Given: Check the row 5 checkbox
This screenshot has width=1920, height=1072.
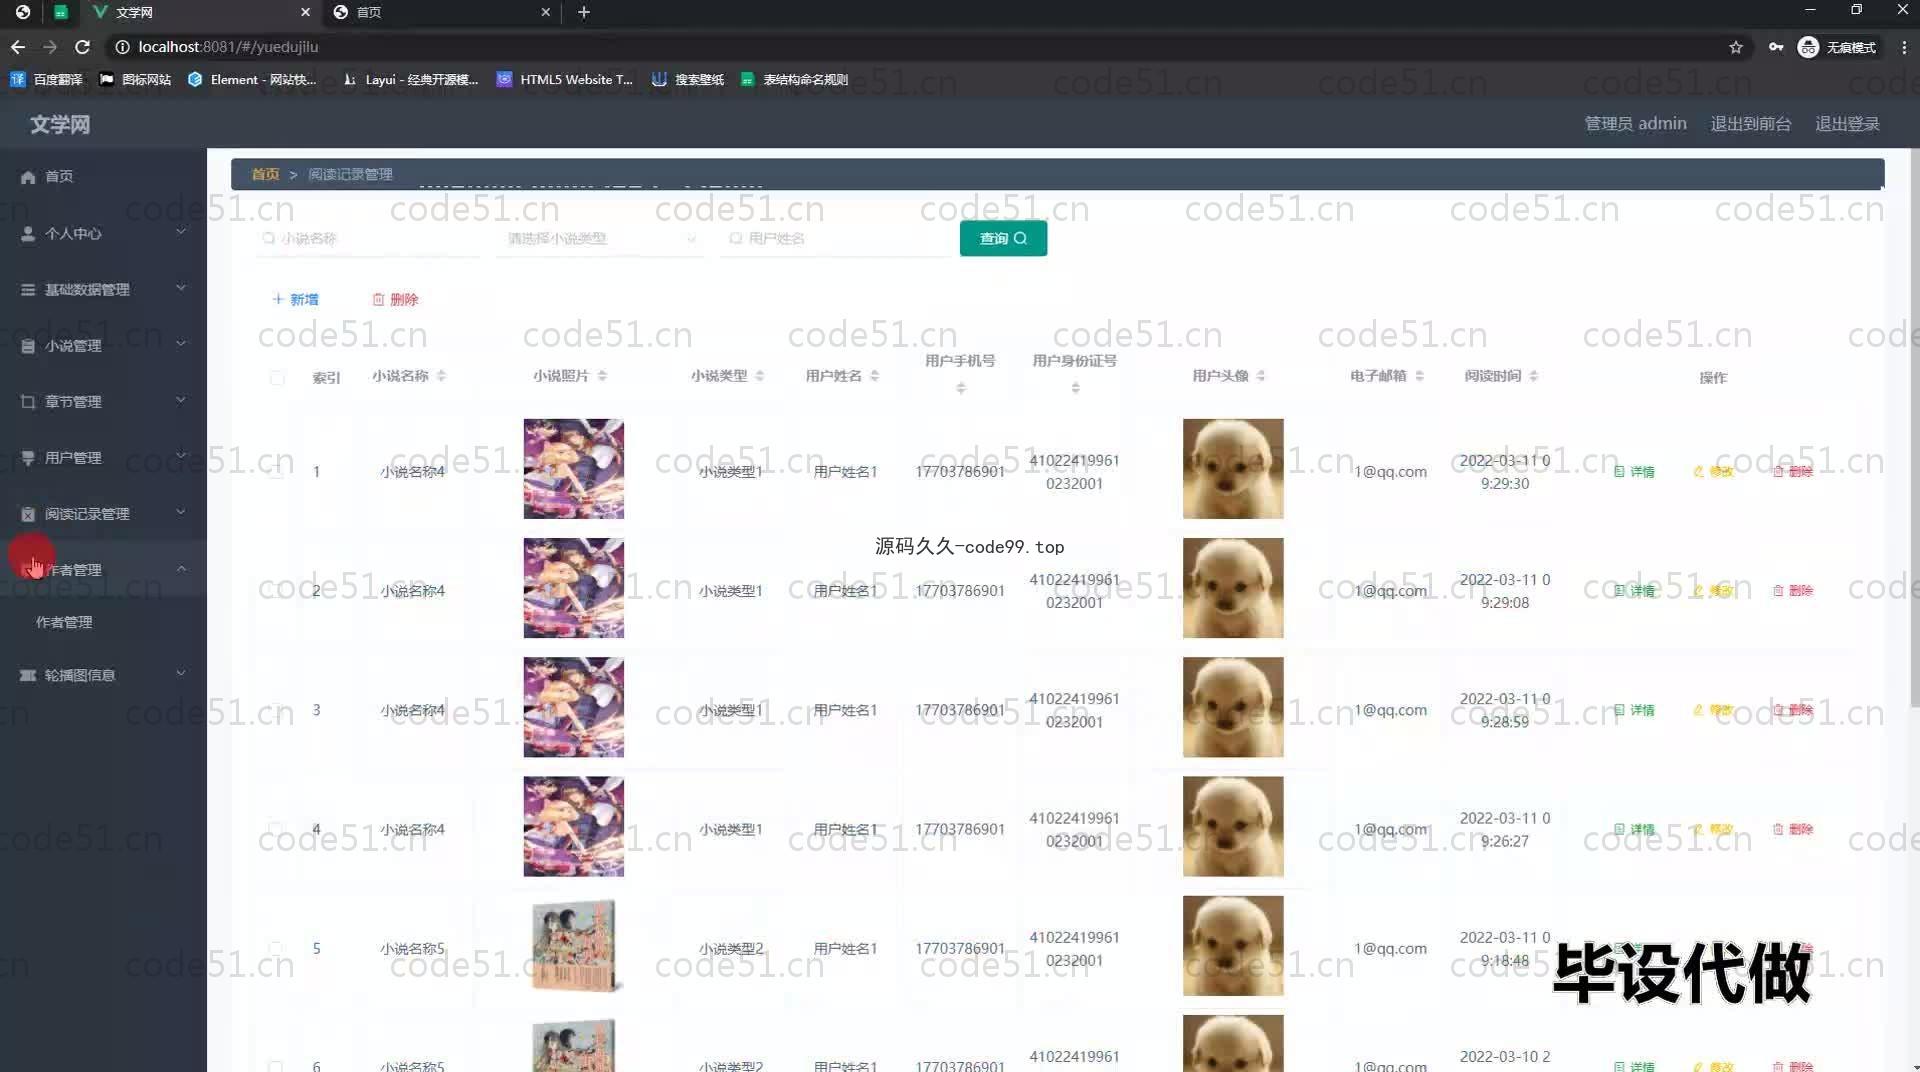Looking at the screenshot, I should coord(277,948).
